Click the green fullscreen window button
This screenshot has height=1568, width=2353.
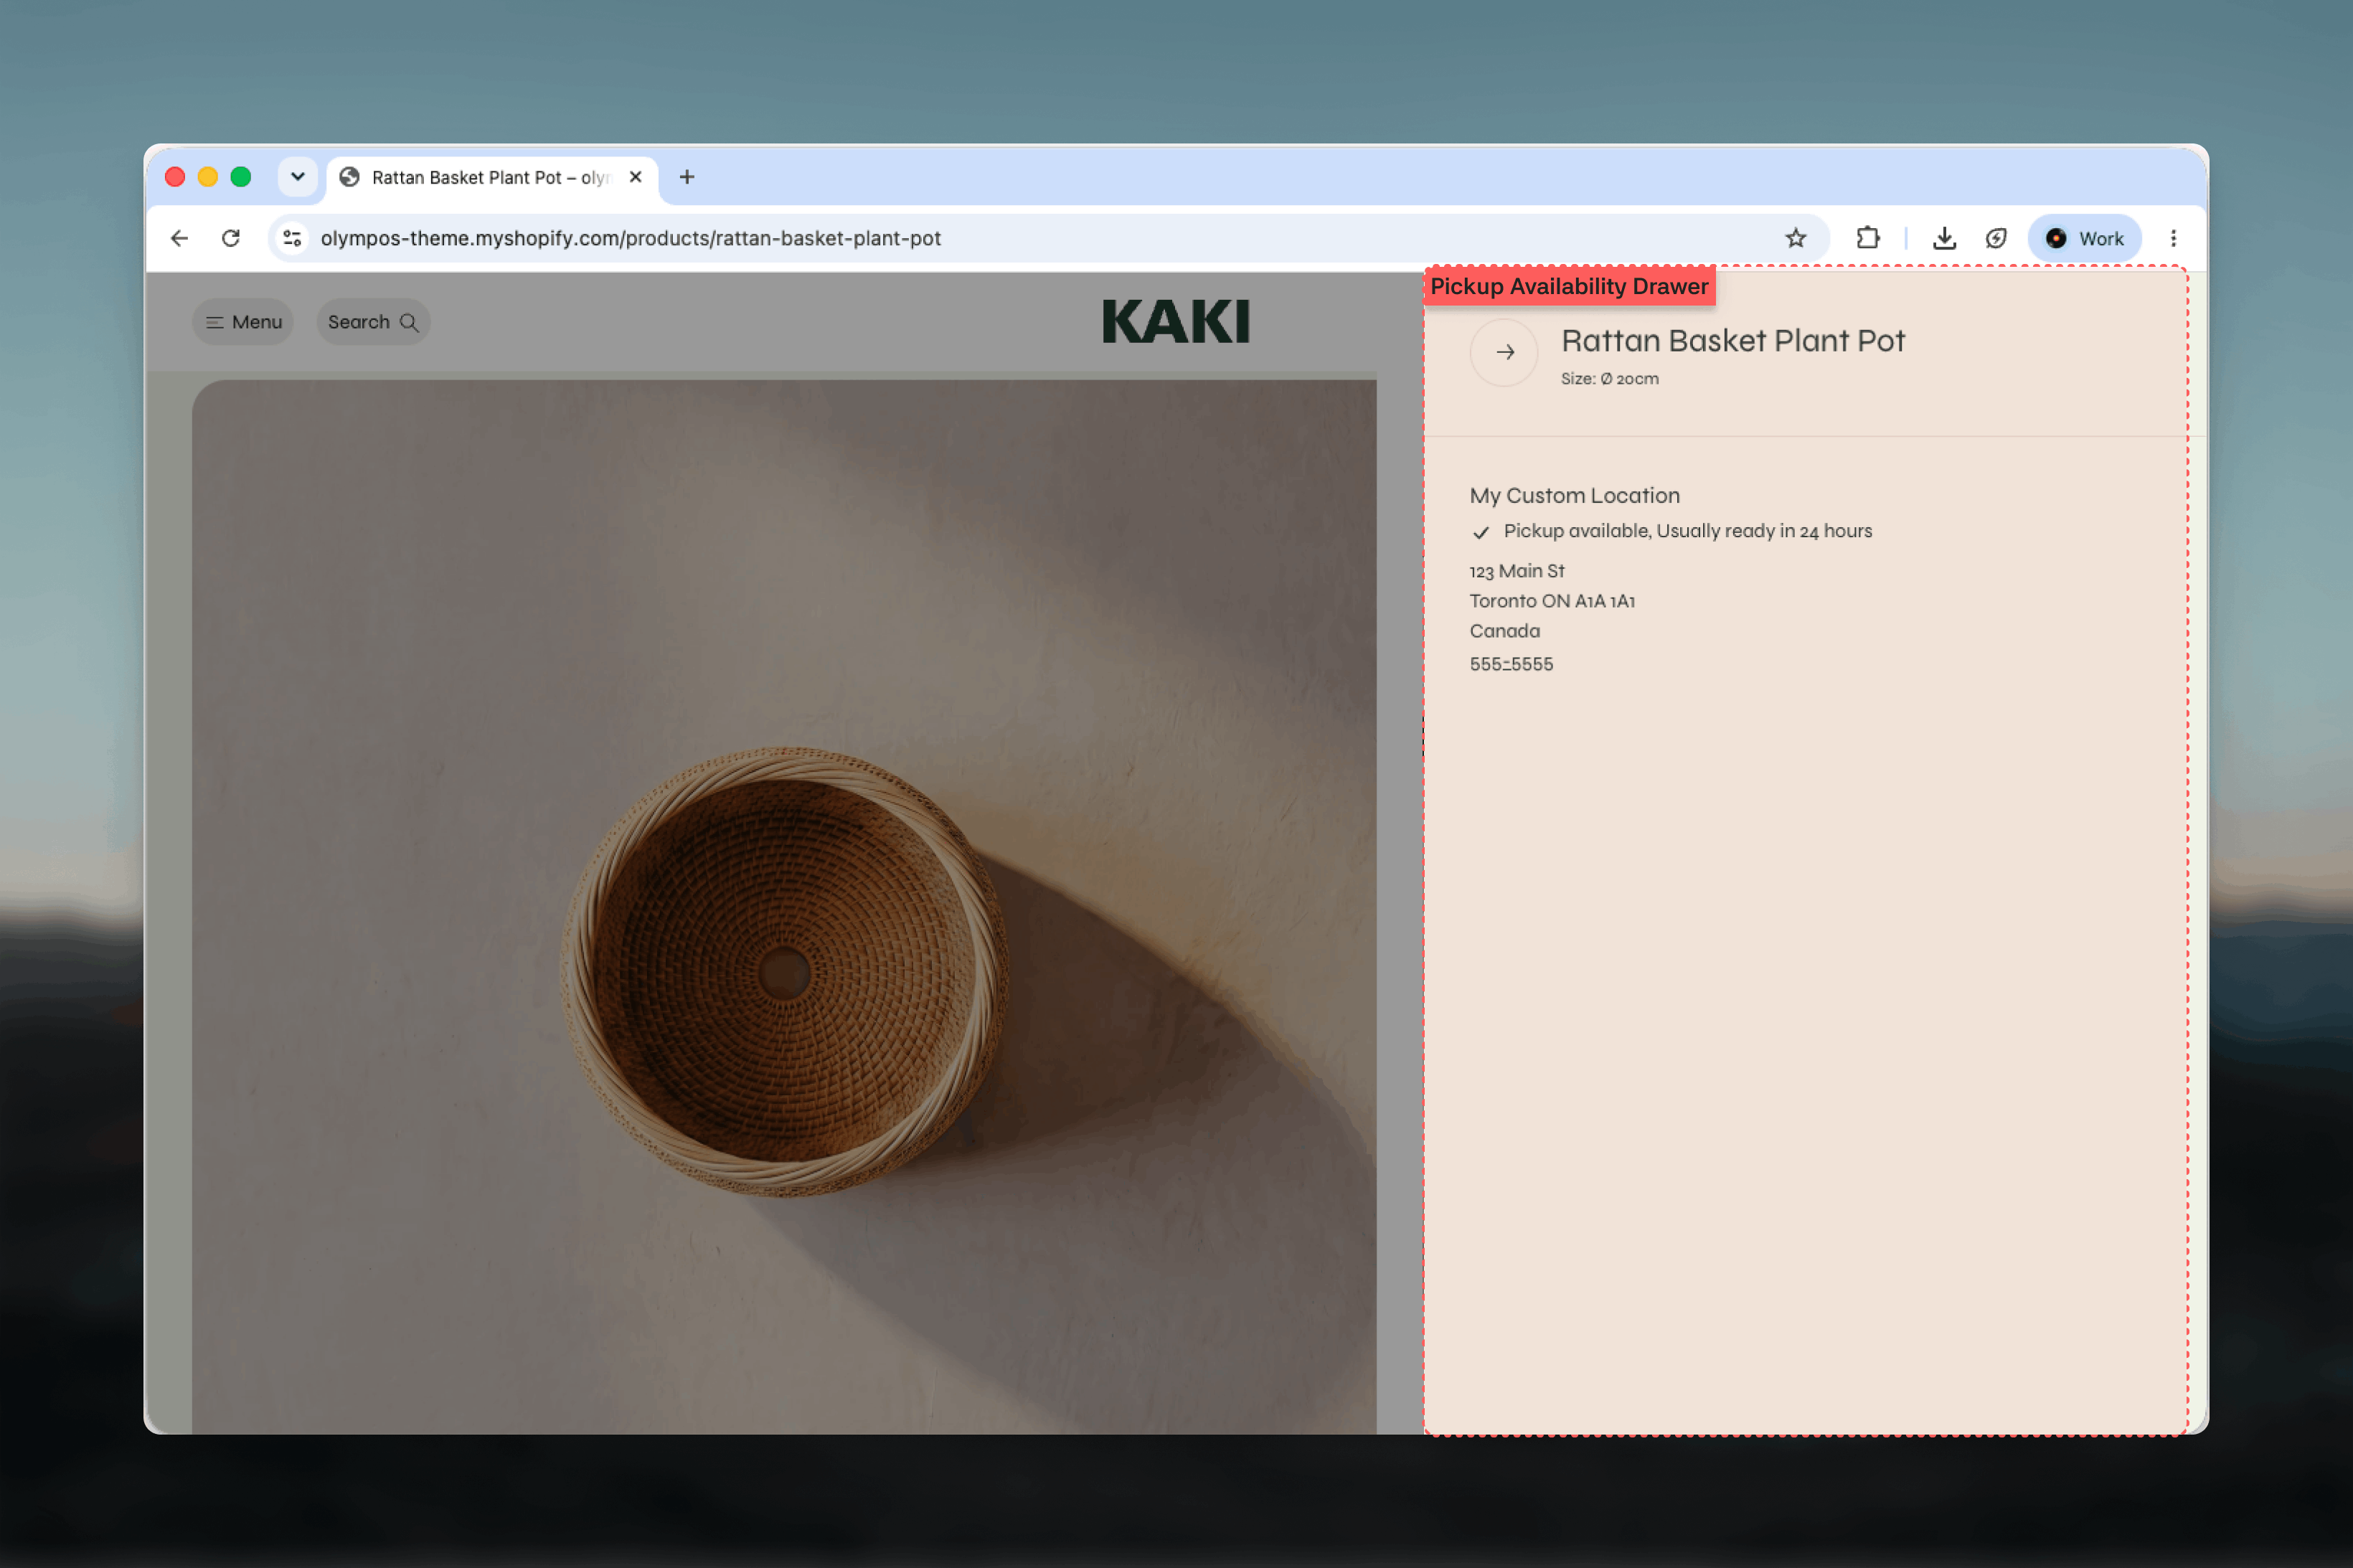241,177
